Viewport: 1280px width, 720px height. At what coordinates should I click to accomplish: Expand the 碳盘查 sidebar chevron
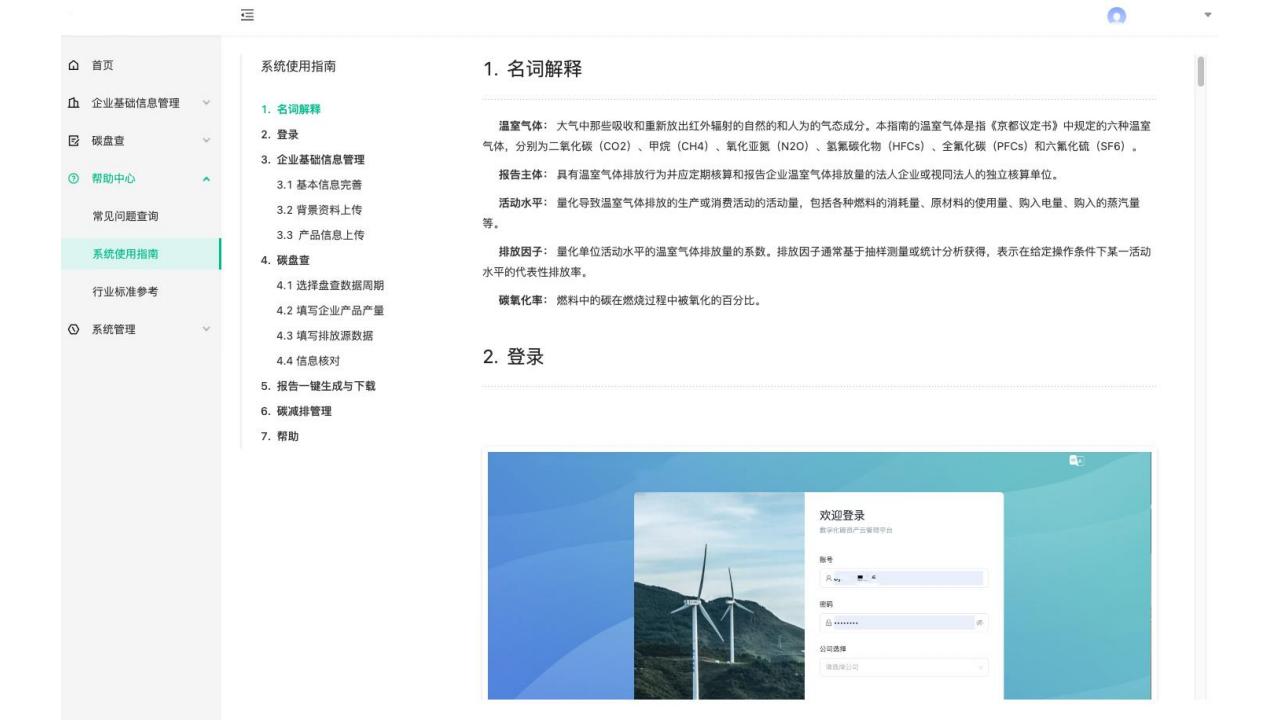tap(206, 141)
